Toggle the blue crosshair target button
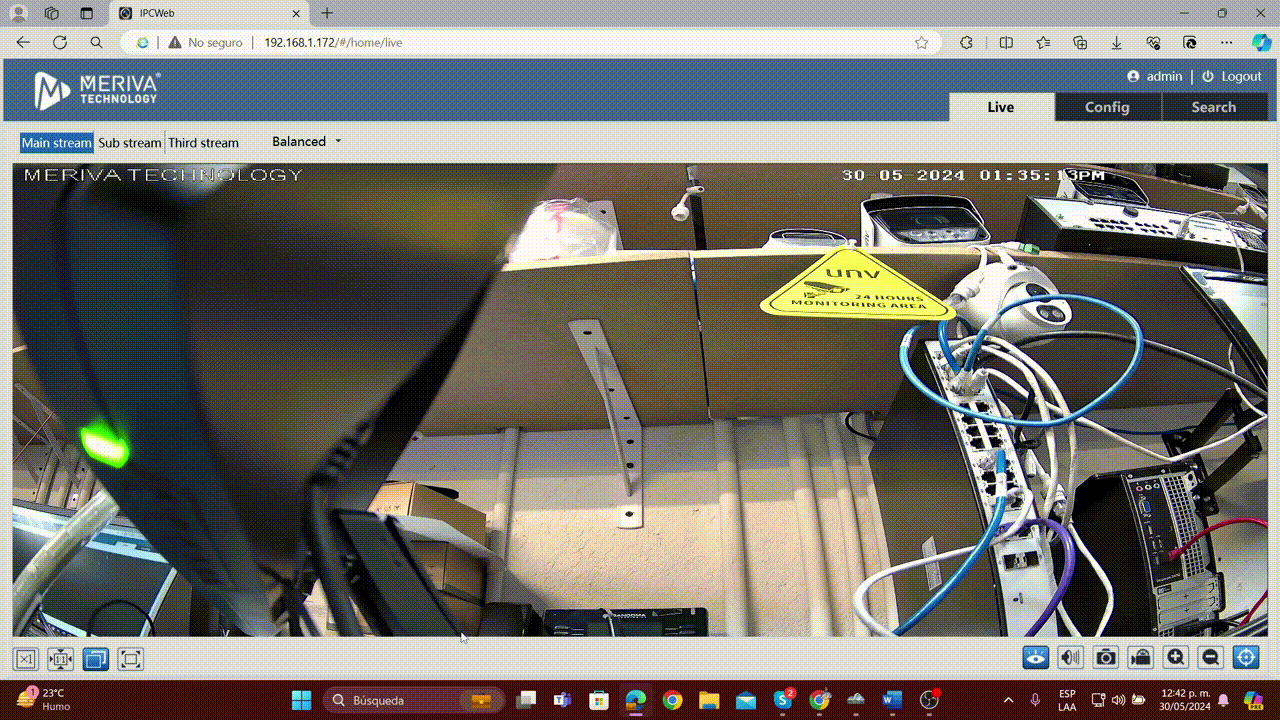 1245,657
